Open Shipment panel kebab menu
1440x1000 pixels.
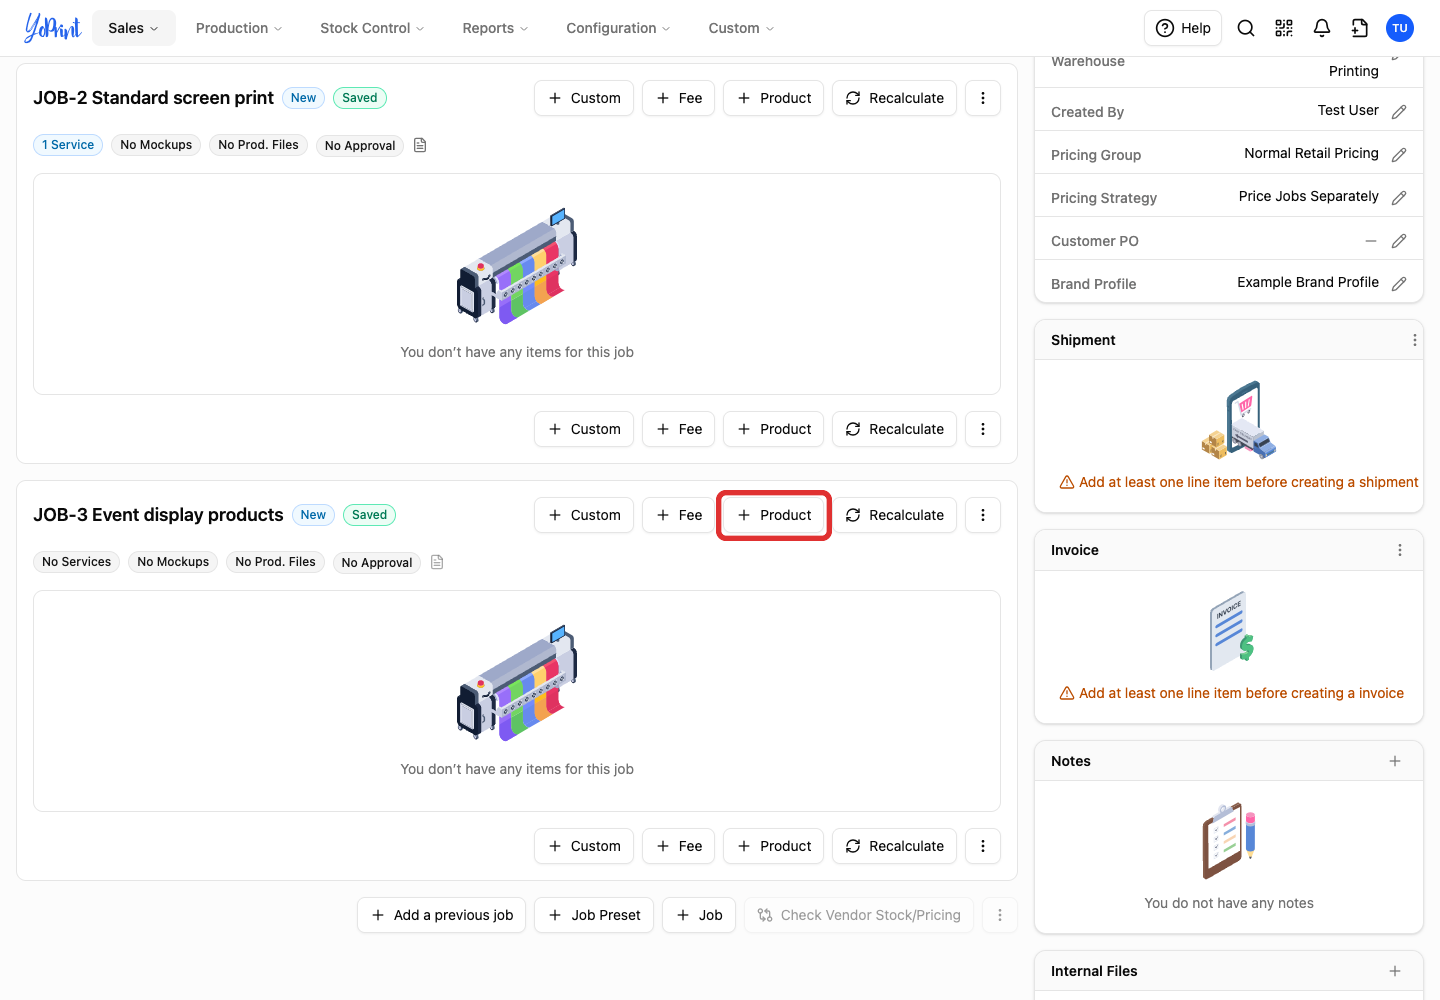click(1414, 340)
